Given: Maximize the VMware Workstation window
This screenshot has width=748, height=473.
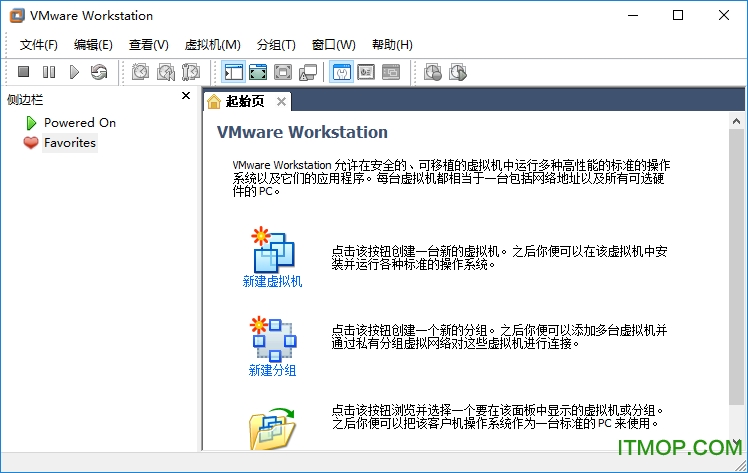Looking at the screenshot, I should tap(678, 15).
